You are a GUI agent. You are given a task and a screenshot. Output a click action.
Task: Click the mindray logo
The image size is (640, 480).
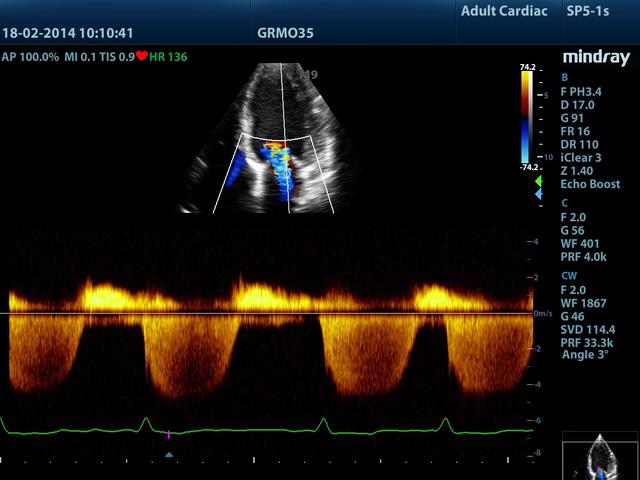point(596,57)
